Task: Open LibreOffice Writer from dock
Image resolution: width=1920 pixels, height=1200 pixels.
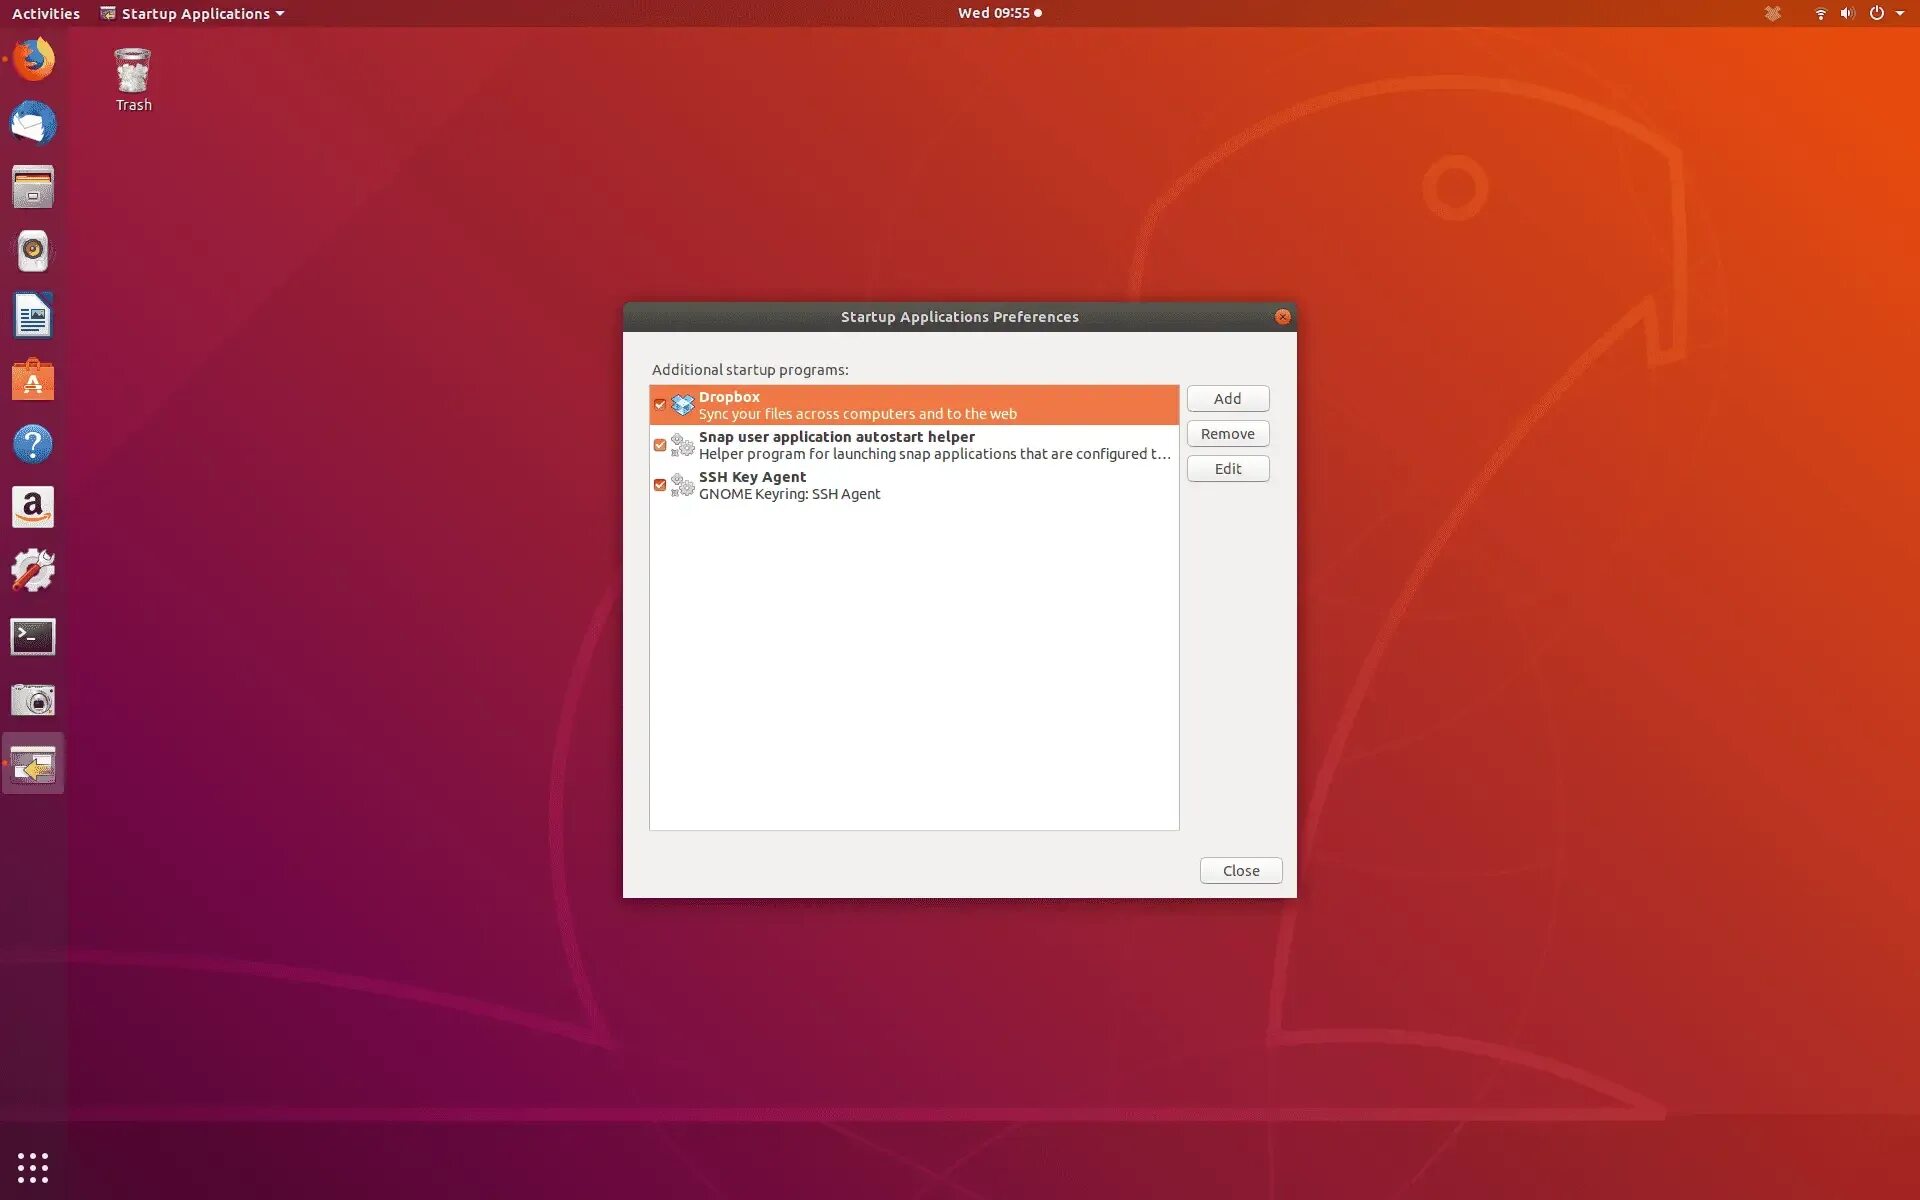Action: coord(33,316)
